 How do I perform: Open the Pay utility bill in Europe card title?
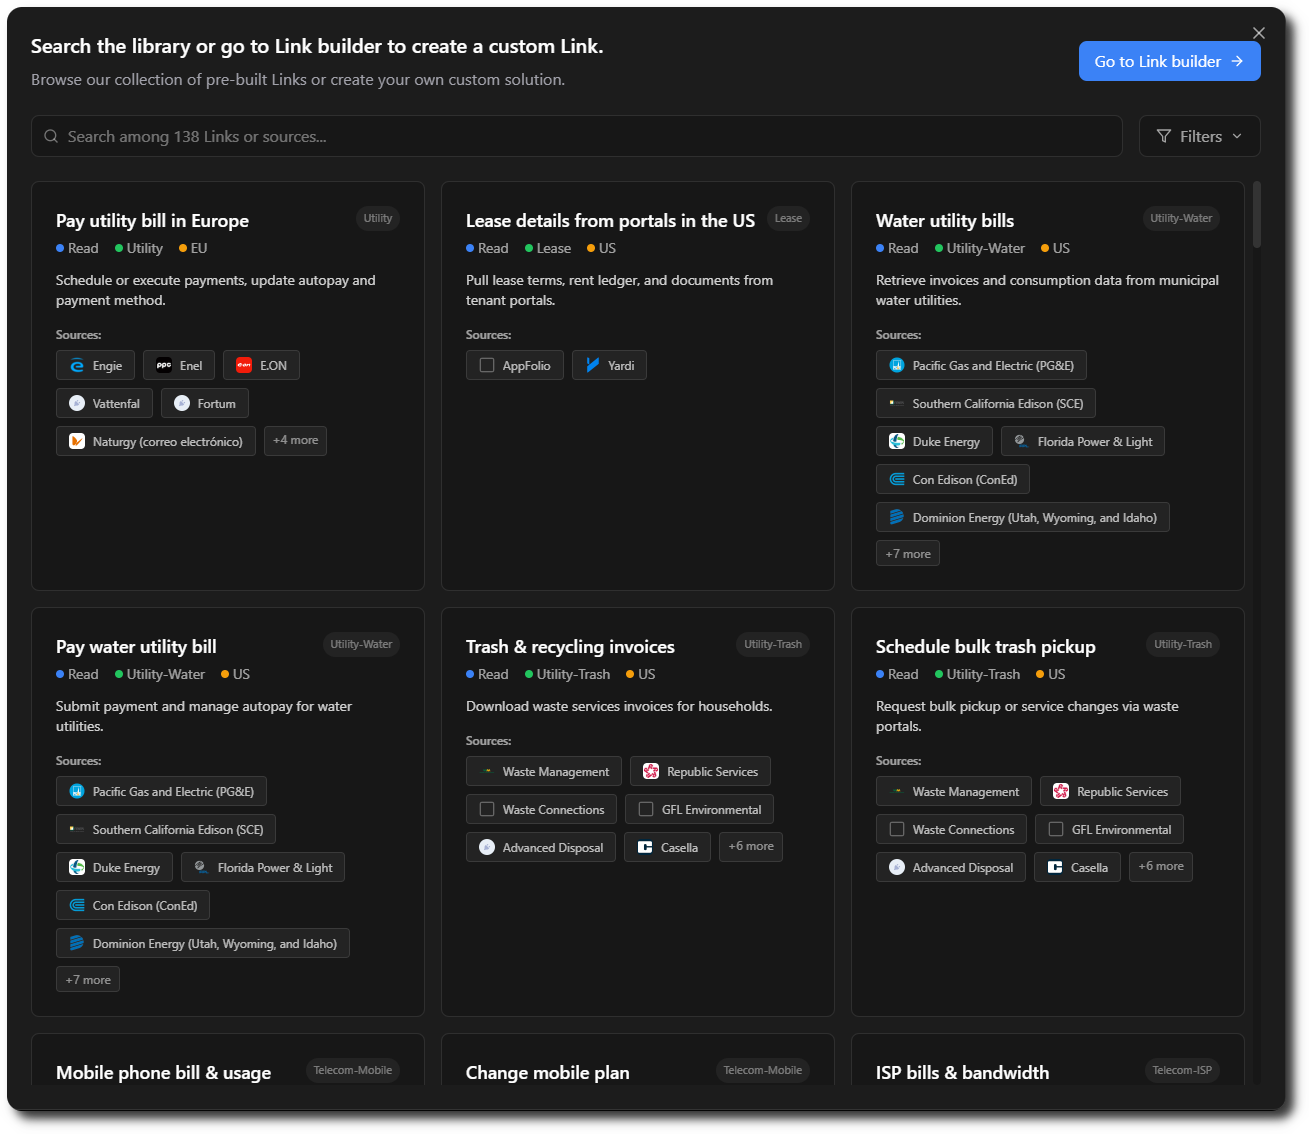pyautogui.click(x=152, y=221)
